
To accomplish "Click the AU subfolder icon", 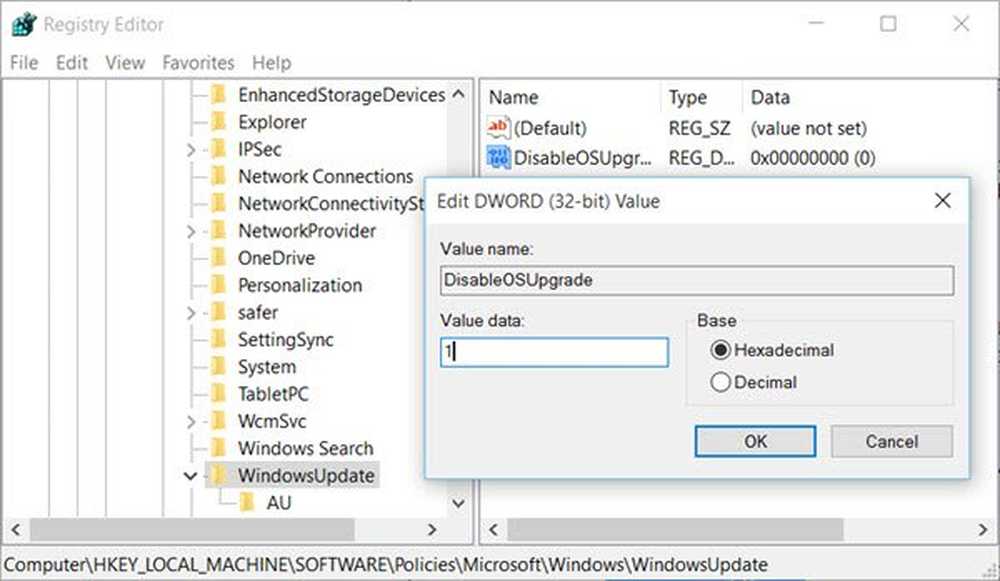I will tap(247, 503).
